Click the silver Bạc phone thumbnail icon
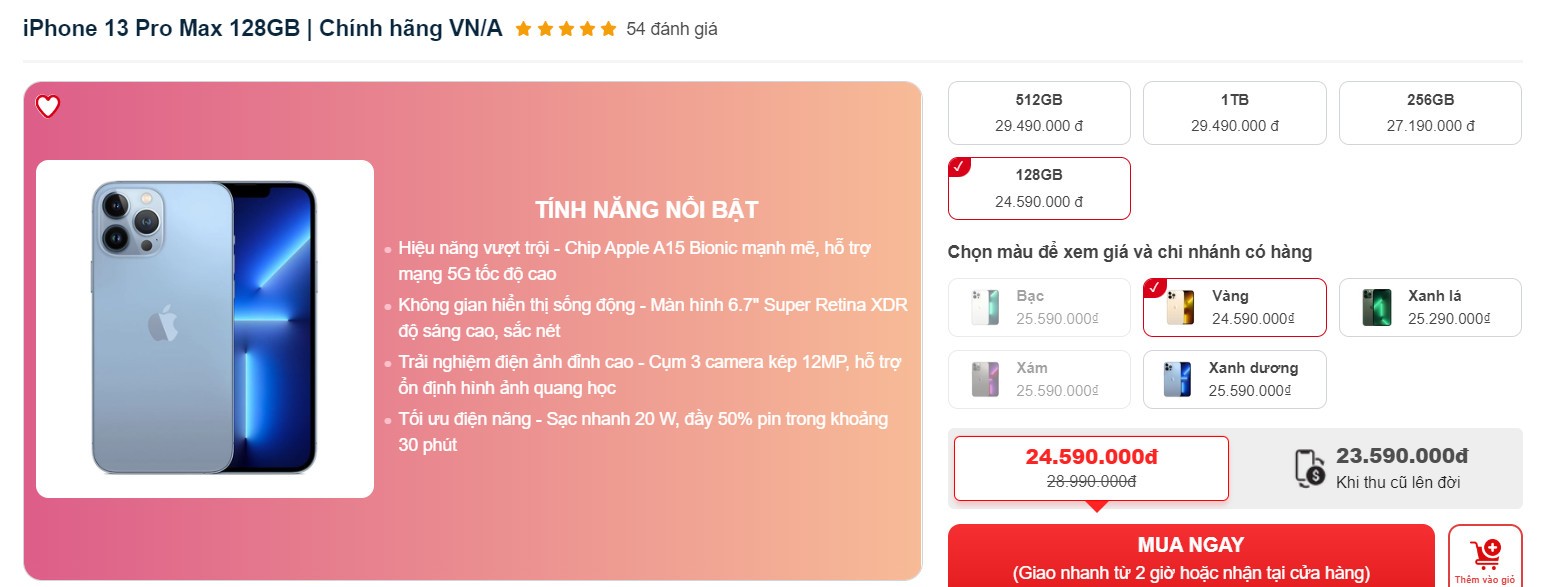 point(985,307)
